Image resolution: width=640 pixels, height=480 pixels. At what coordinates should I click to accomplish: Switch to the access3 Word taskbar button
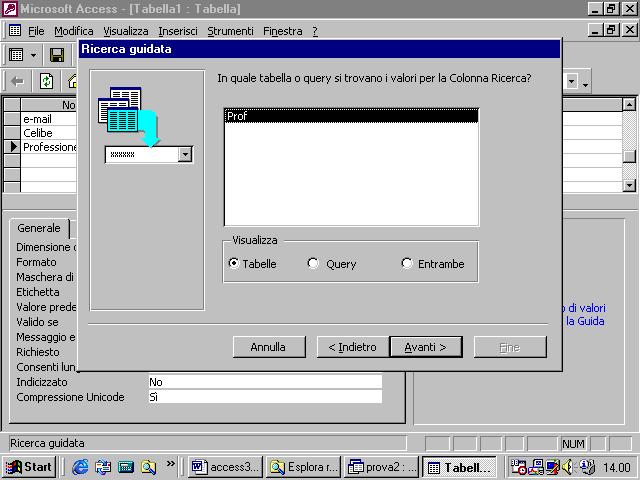pyautogui.click(x=225, y=467)
